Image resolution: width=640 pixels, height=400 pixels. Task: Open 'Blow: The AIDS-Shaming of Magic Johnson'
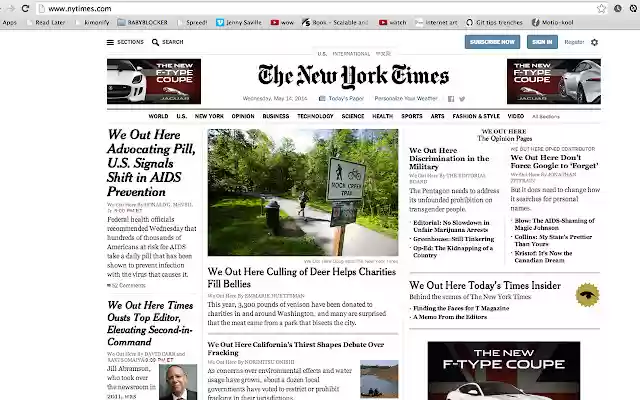554,224
